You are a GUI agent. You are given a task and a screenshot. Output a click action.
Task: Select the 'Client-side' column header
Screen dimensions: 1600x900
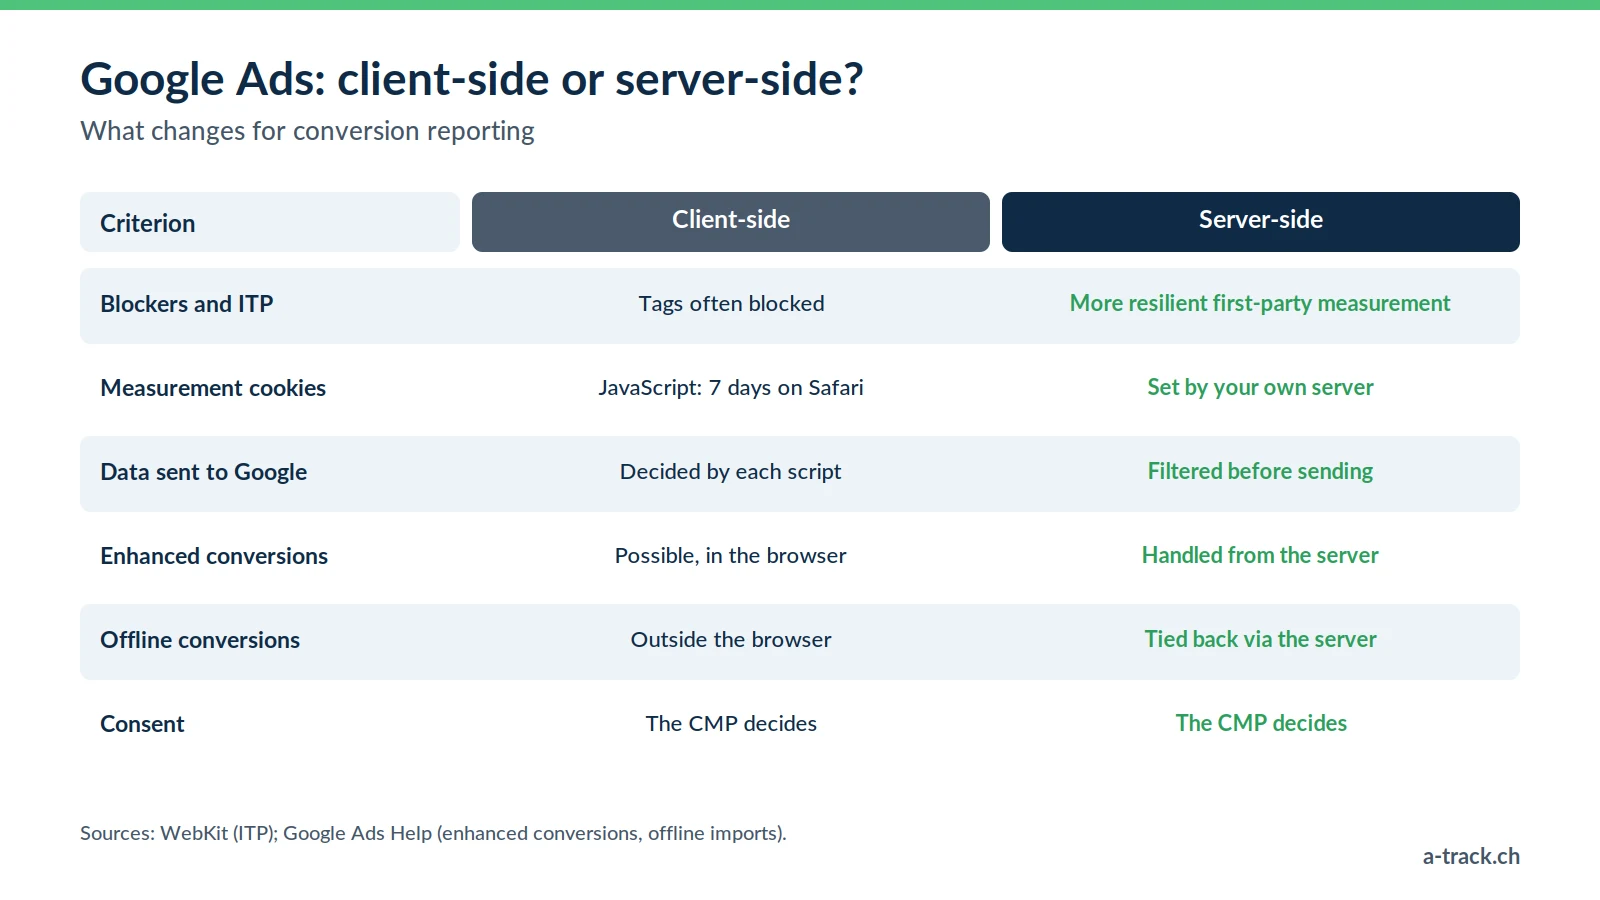(731, 222)
